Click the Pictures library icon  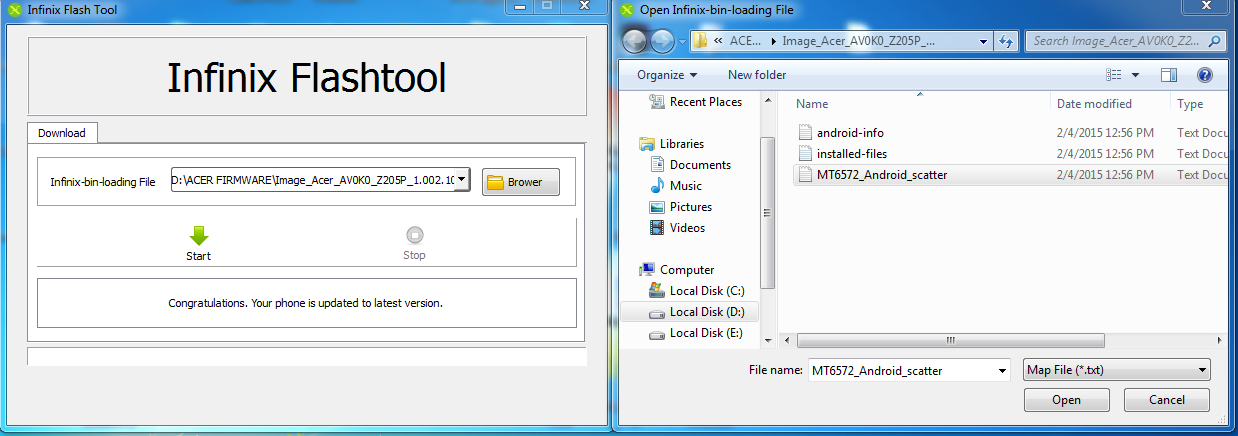pos(657,207)
